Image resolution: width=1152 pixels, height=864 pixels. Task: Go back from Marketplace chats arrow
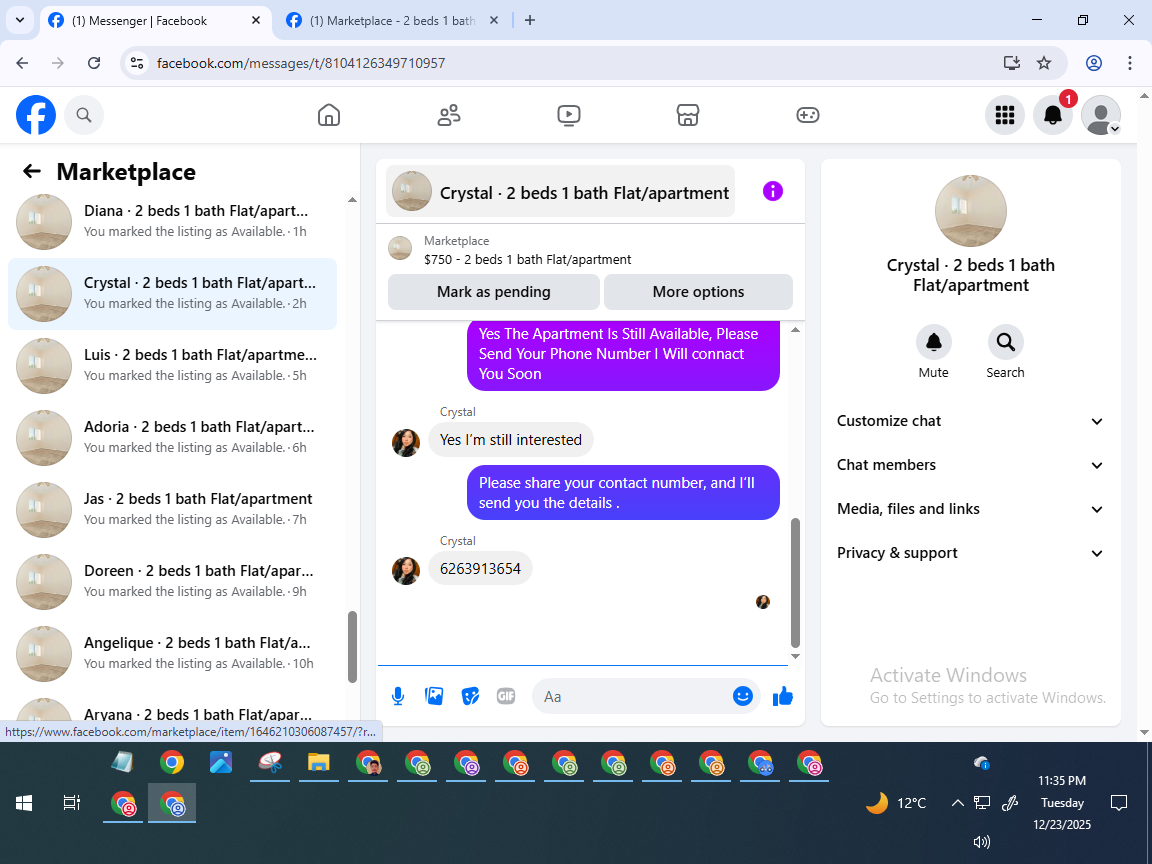(32, 171)
